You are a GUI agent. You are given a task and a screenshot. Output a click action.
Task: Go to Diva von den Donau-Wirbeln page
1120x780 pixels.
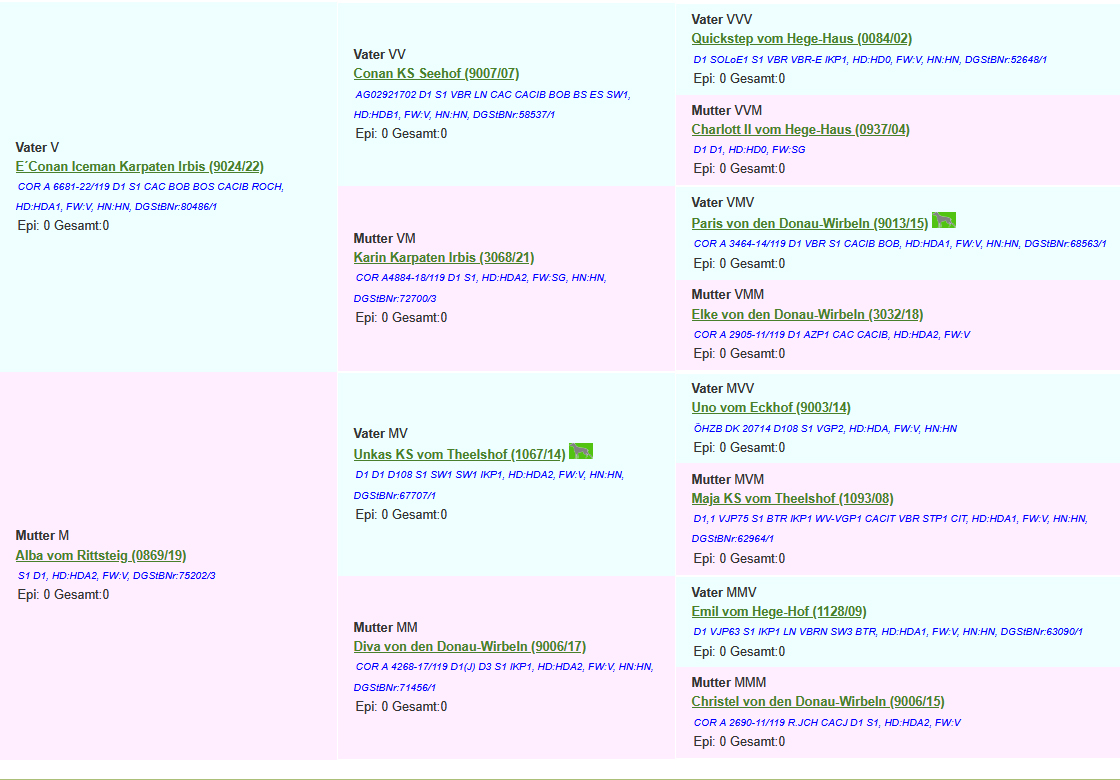tap(469, 647)
